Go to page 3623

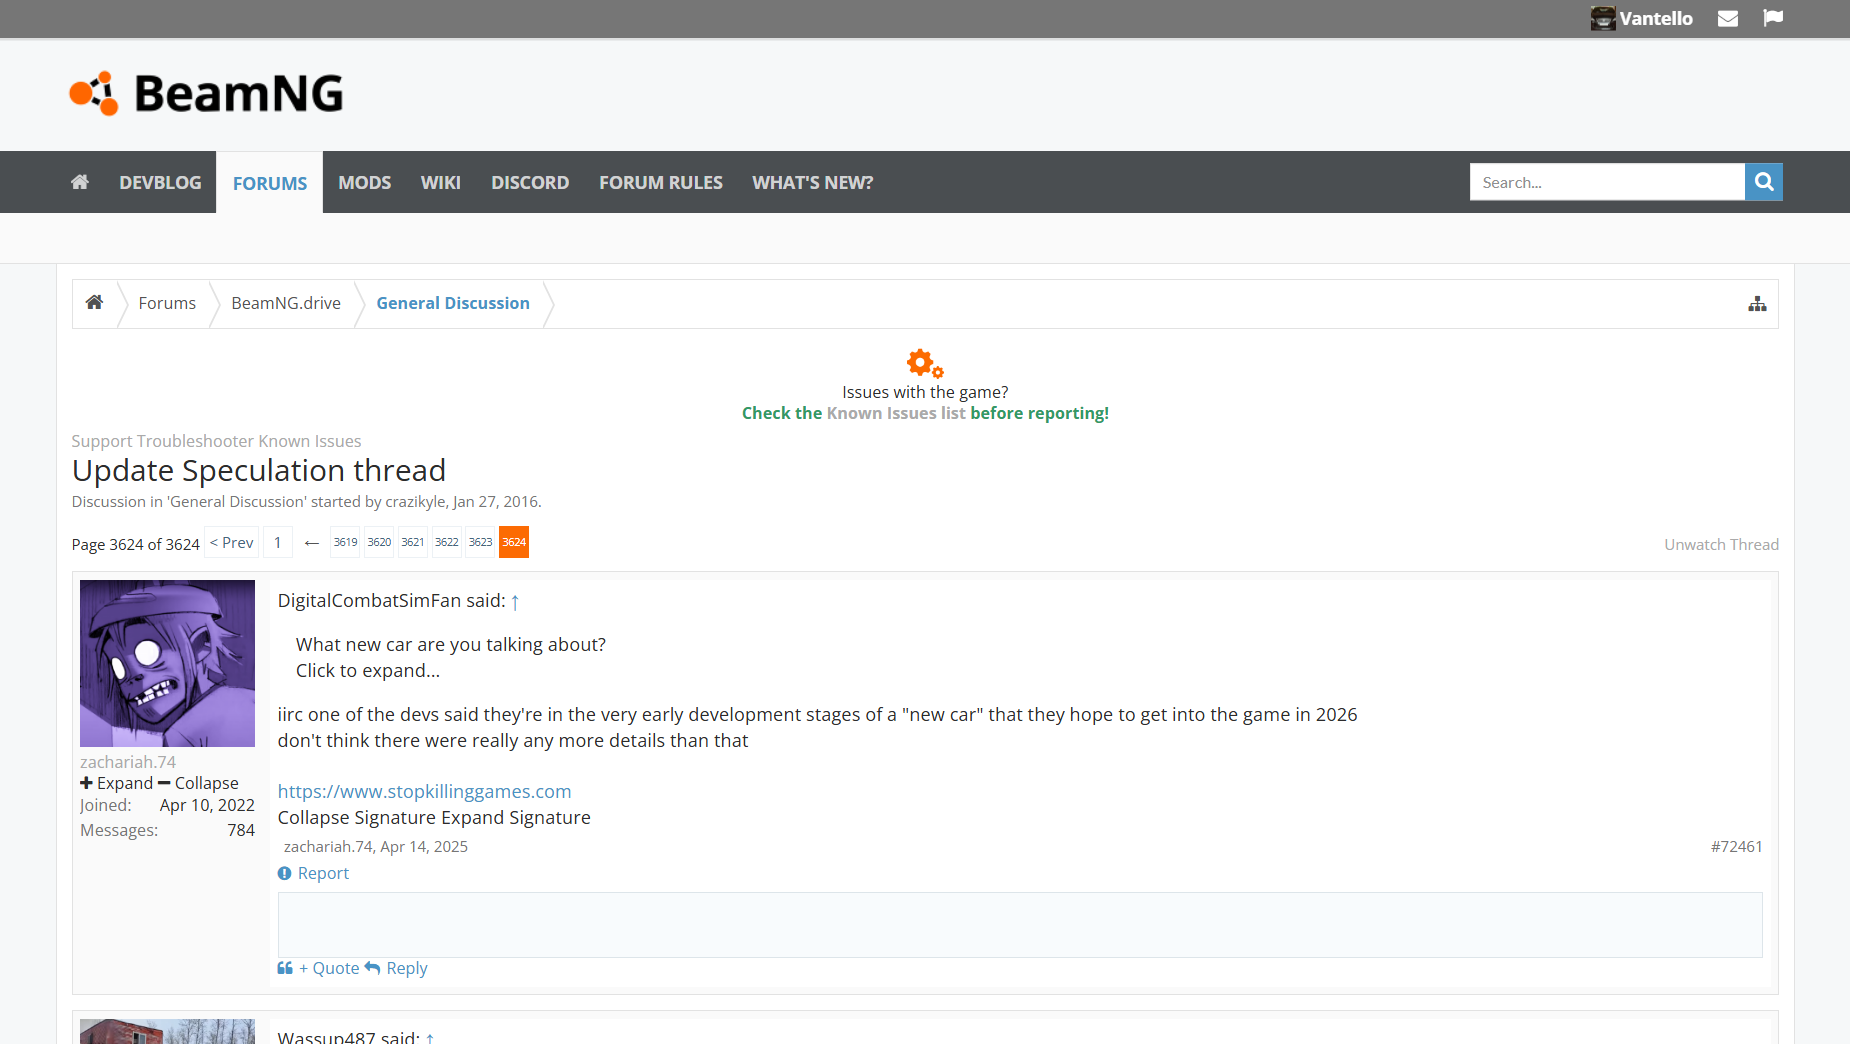click(481, 542)
